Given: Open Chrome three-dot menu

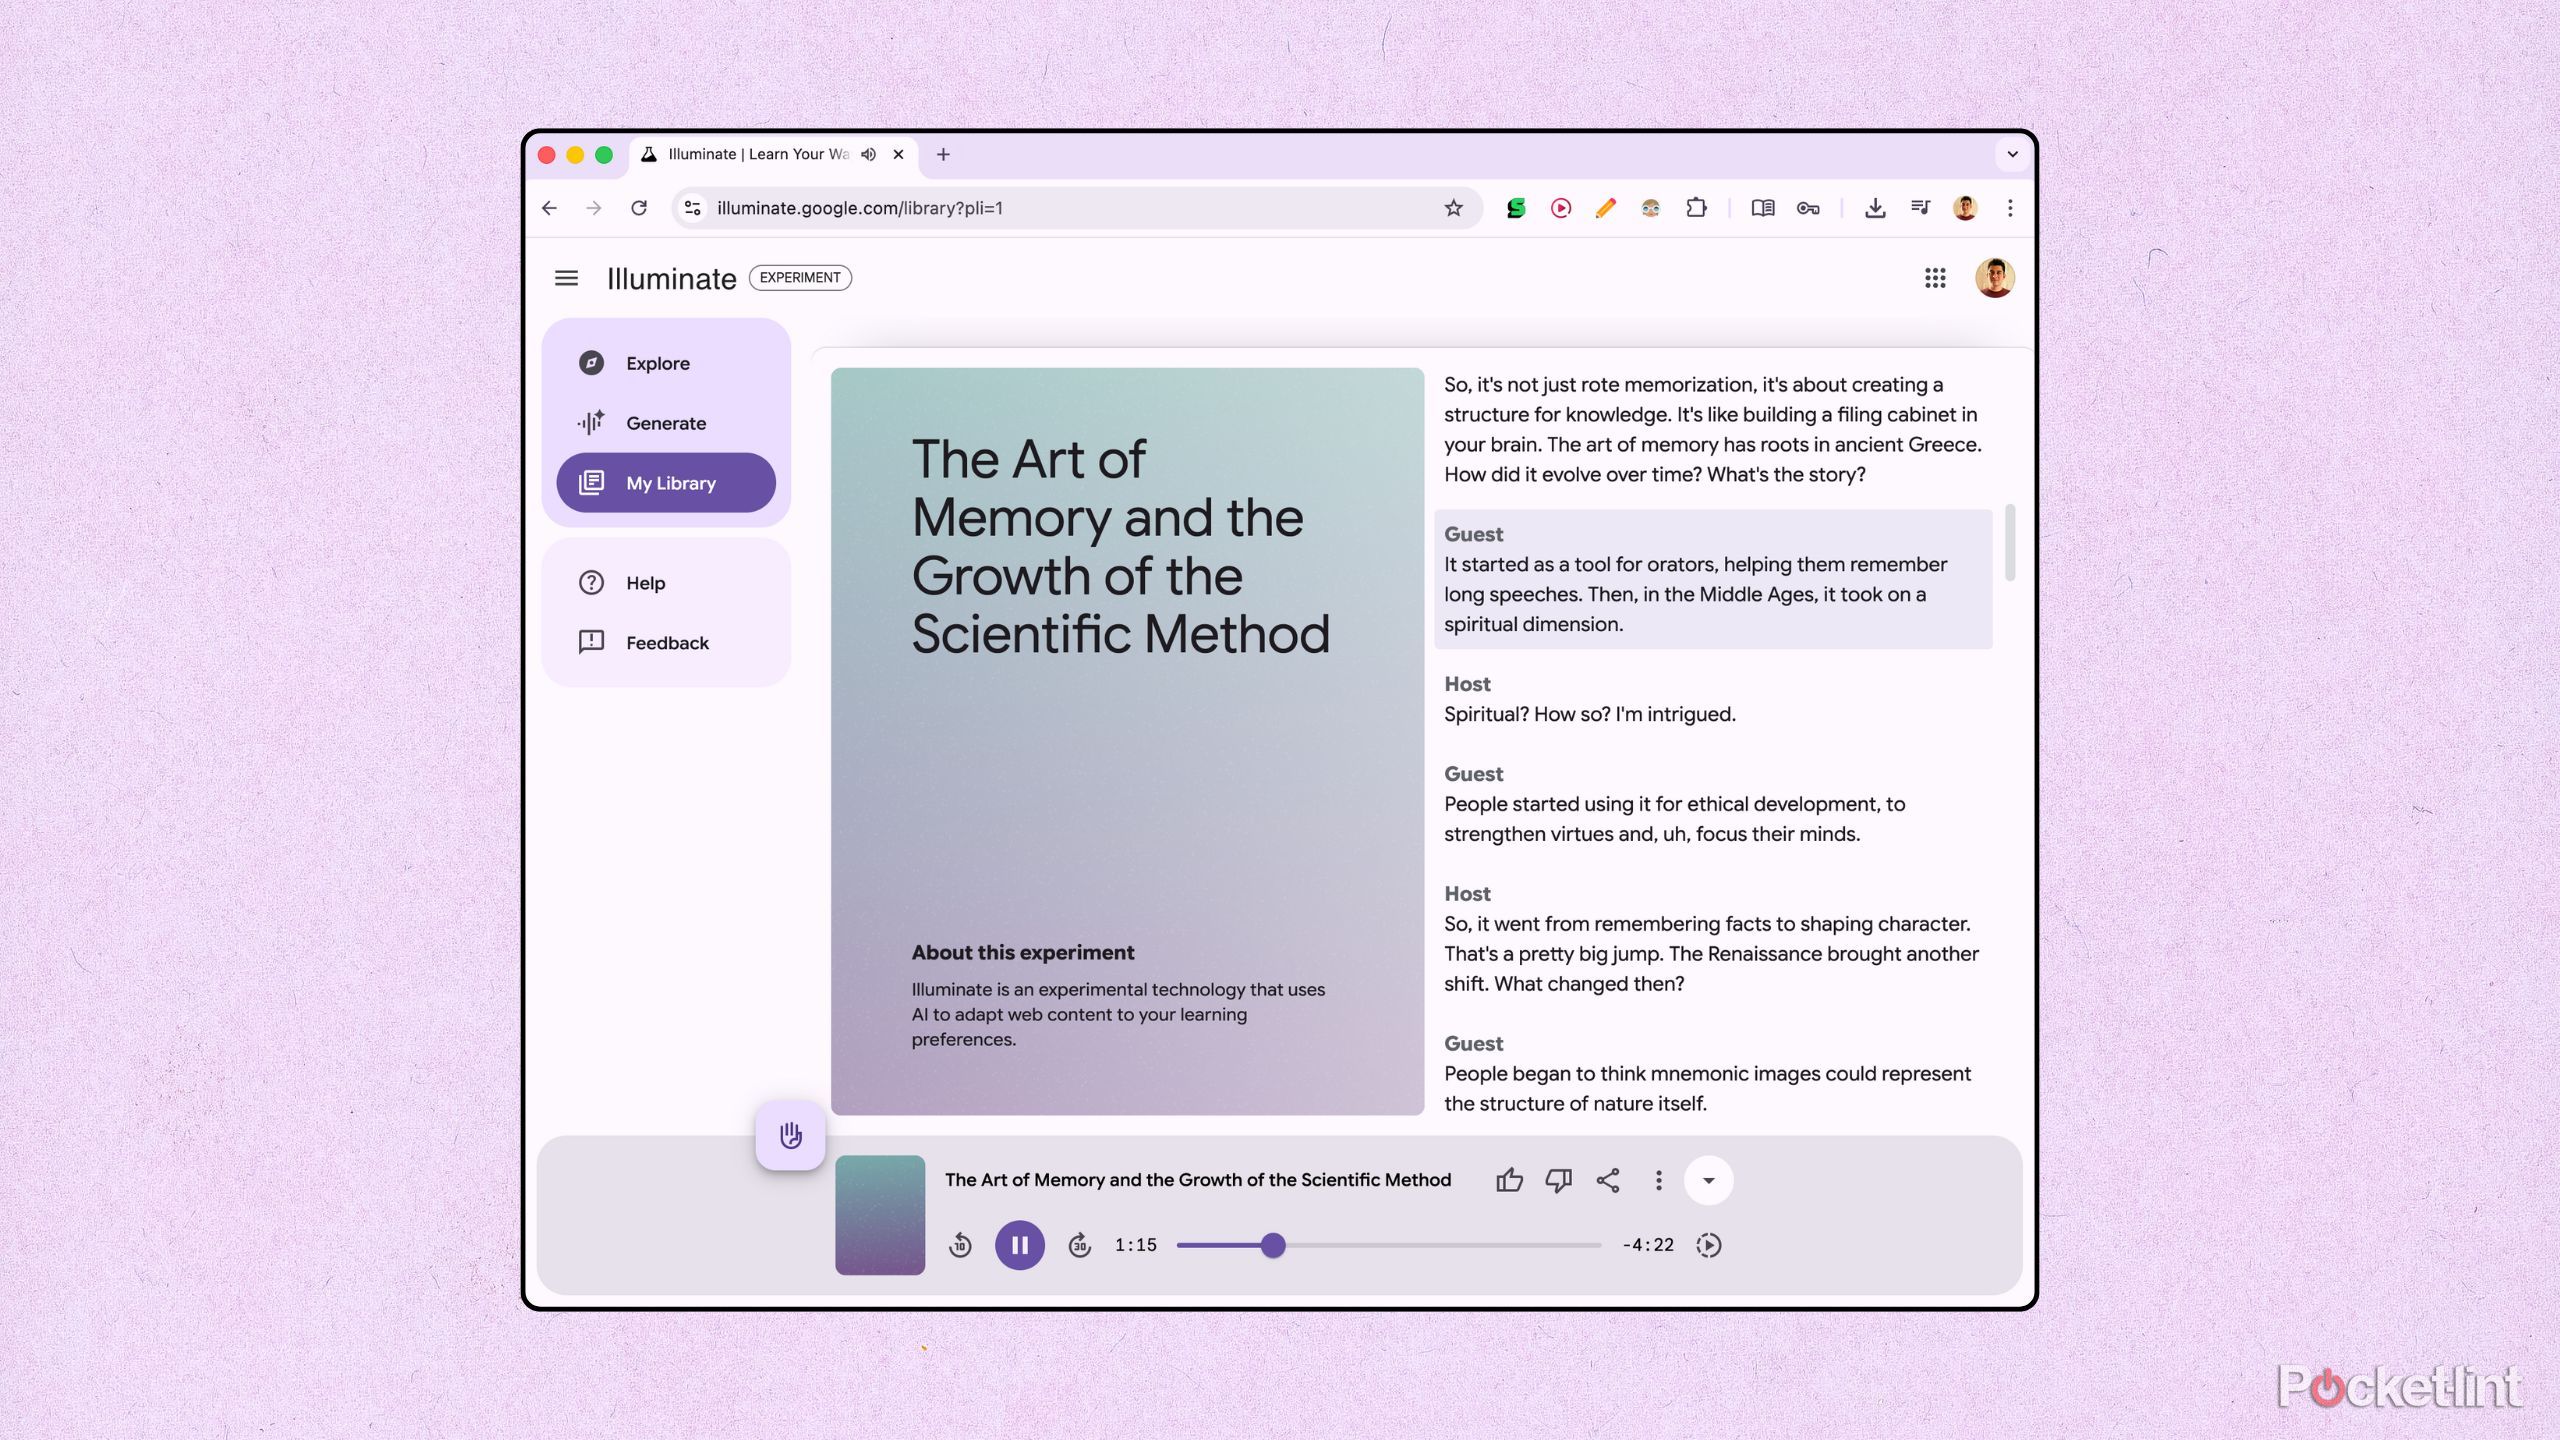Looking at the screenshot, I should click(x=2010, y=208).
